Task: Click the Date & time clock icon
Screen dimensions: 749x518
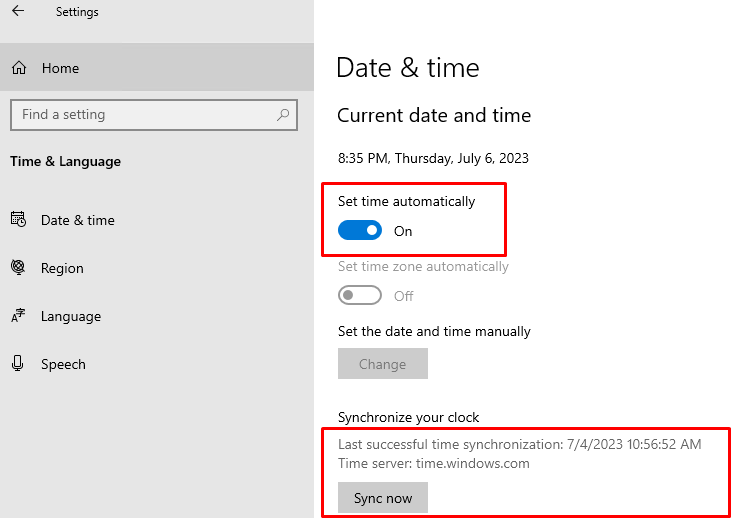Action: pyautogui.click(x=18, y=220)
